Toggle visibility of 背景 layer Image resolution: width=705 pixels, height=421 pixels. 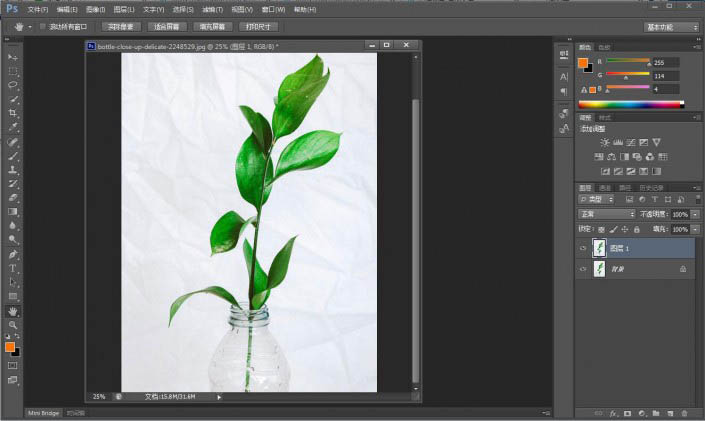click(583, 269)
